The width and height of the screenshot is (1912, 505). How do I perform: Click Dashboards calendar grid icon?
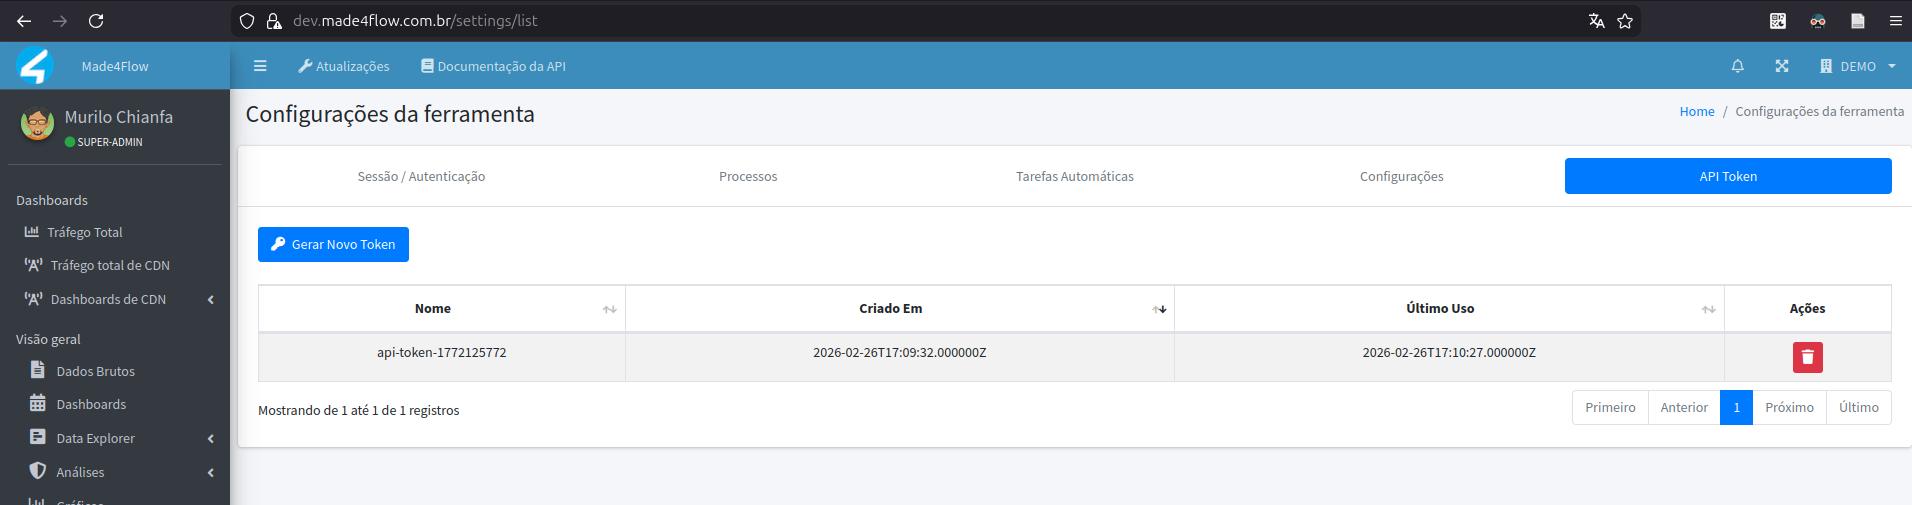click(38, 403)
